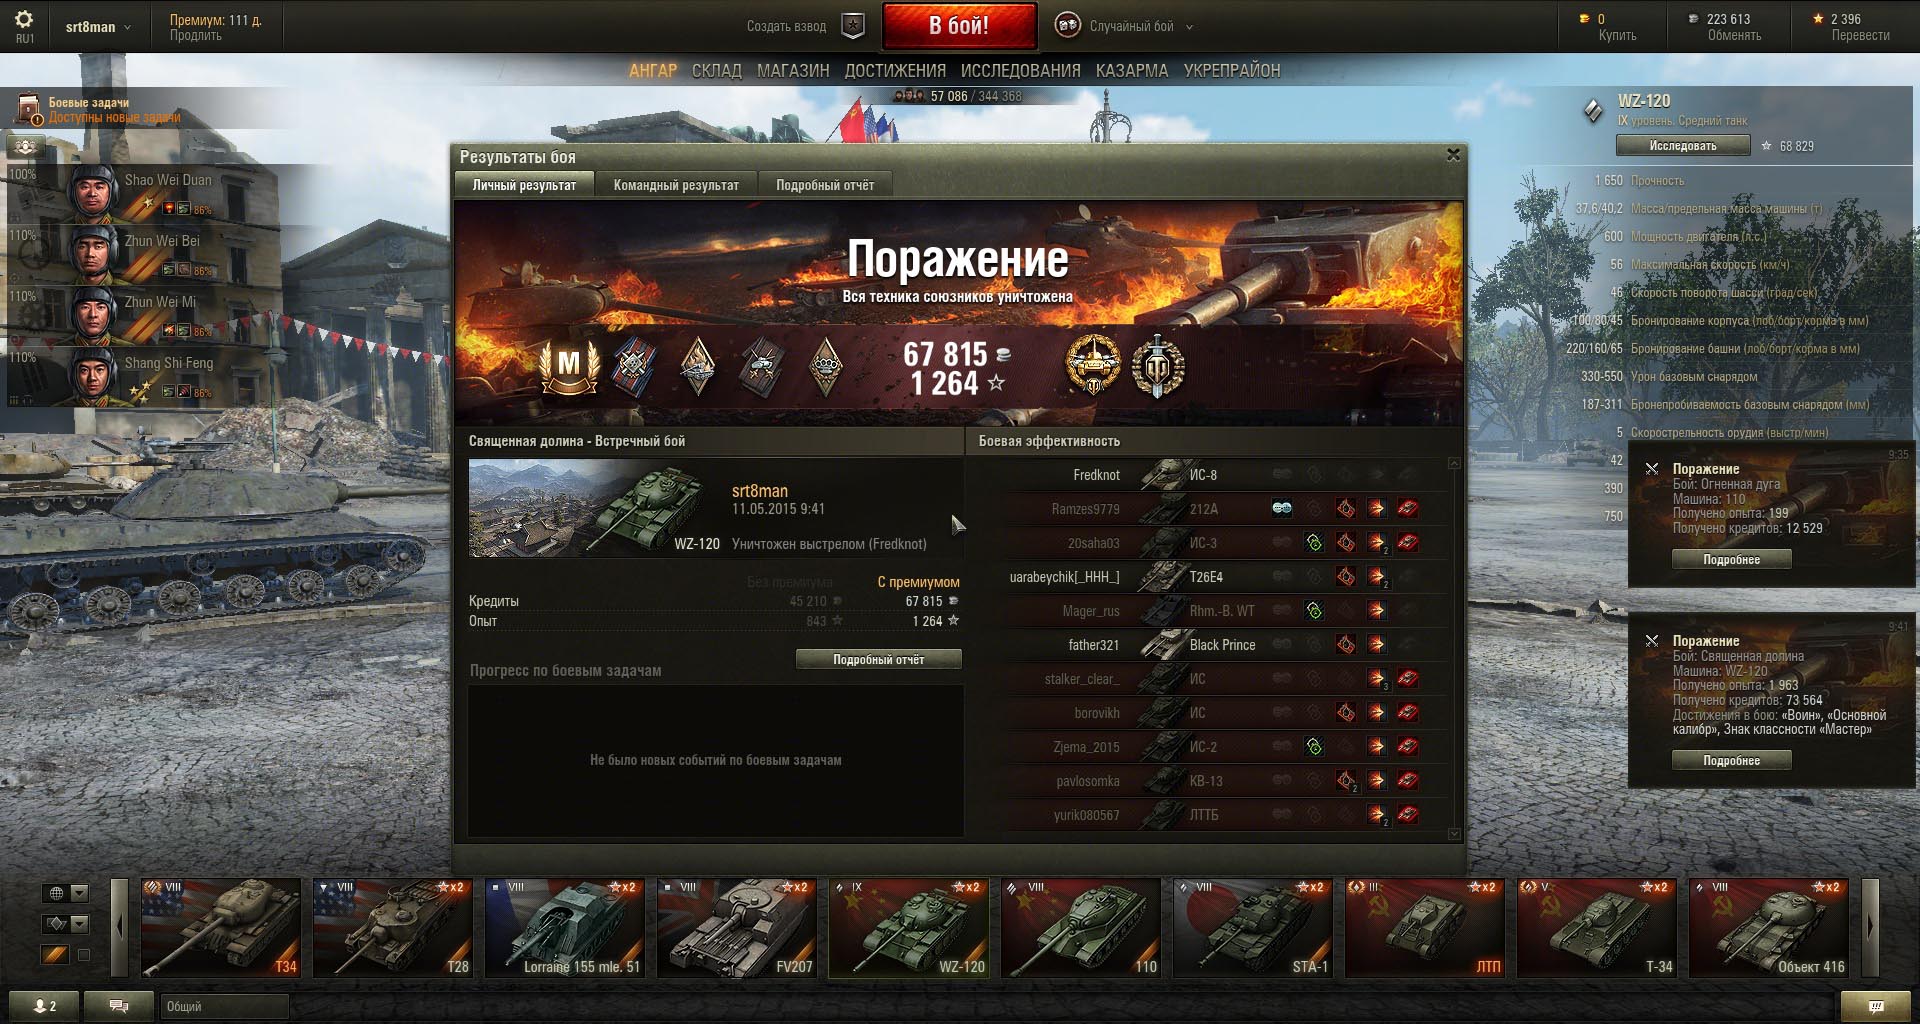Open the game settings gear icon
The image size is (1920, 1024).
pos(24,20)
